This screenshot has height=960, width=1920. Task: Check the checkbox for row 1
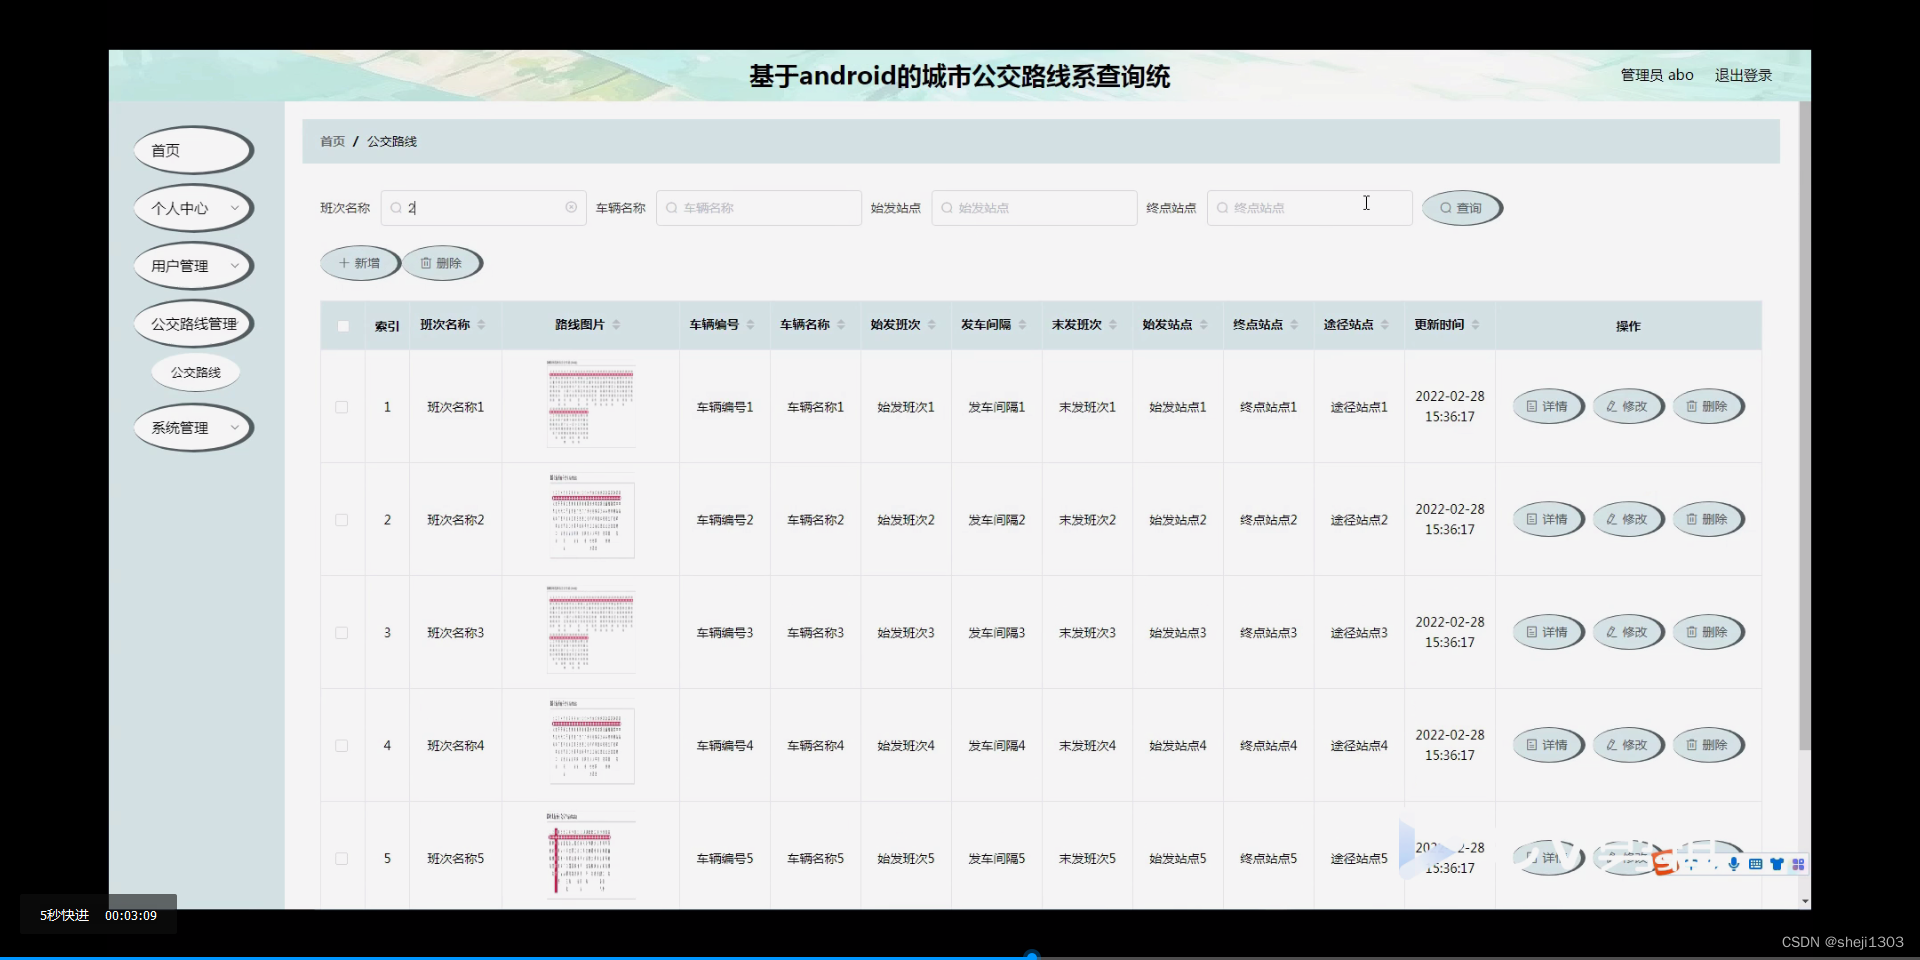click(x=341, y=407)
